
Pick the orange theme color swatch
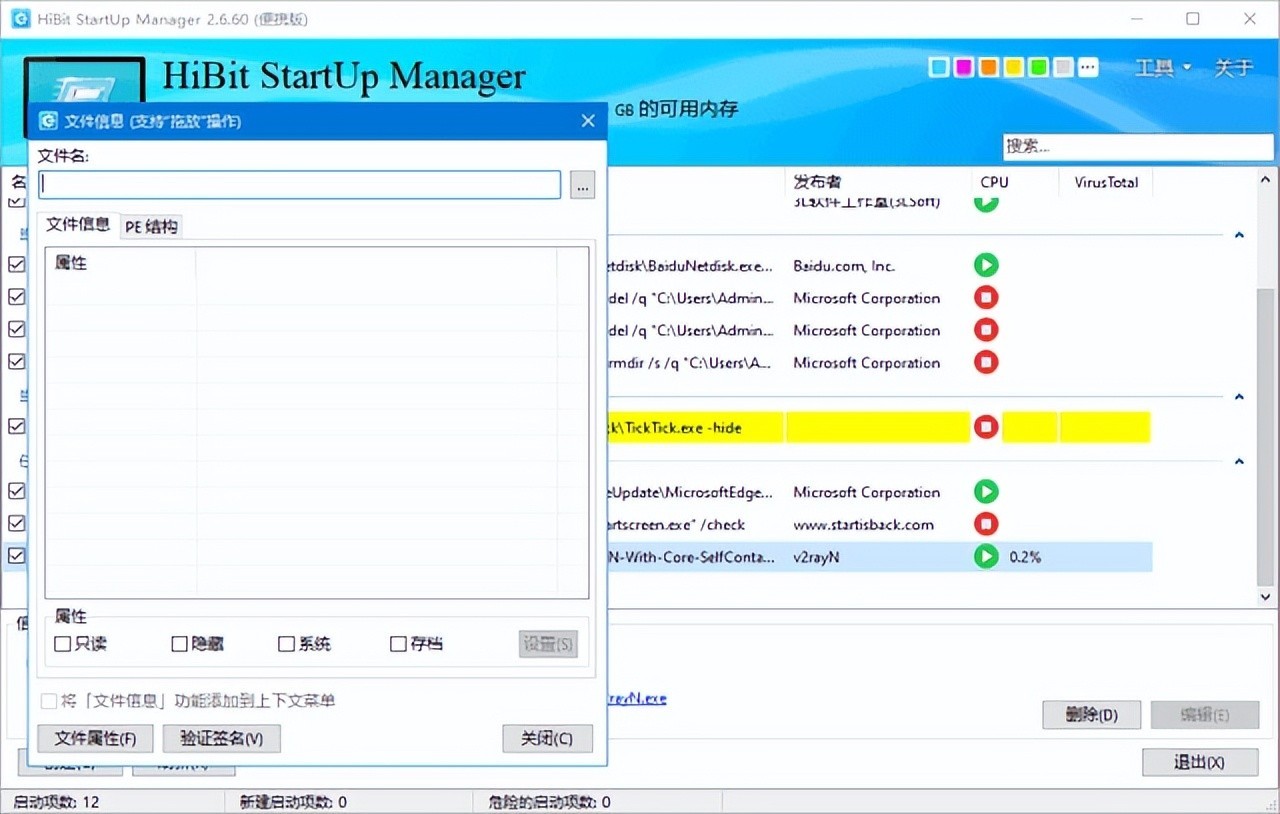(988, 67)
